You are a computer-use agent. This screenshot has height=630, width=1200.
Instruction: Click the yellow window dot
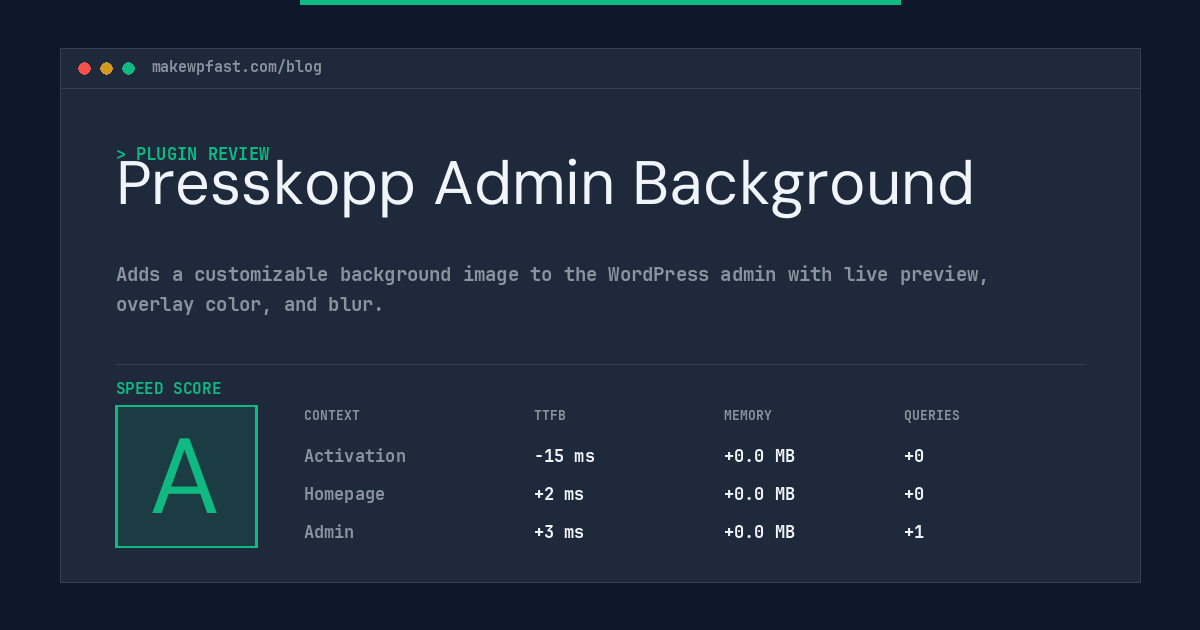click(106, 68)
